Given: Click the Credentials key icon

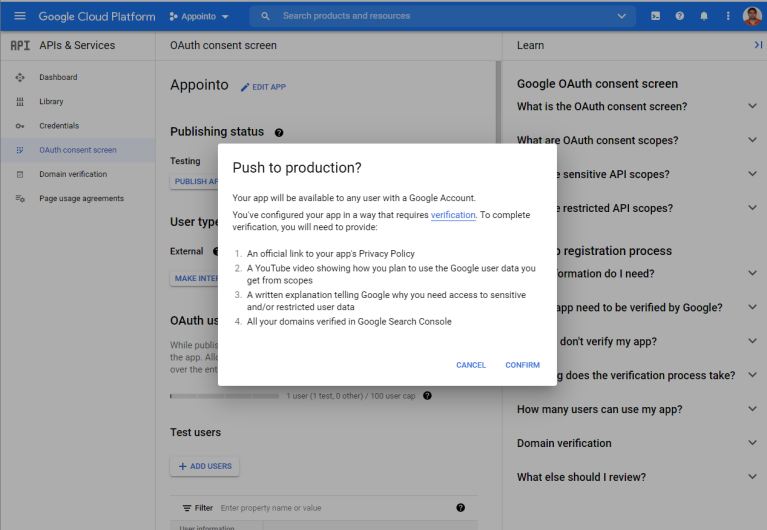Looking at the screenshot, I should (x=20, y=126).
